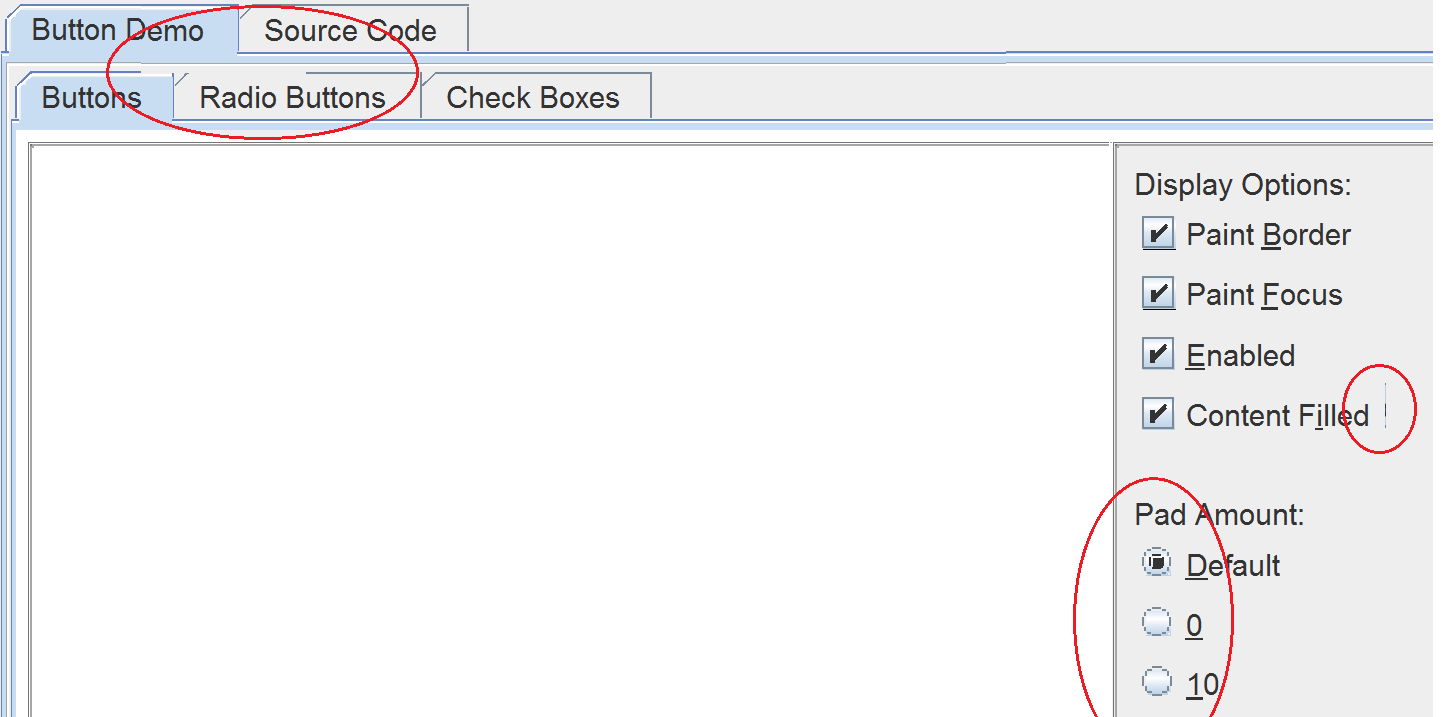Click the empty white button demo area
Image resolution: width=1450 pixels, height=717 pixels.
tap(570, 431)
